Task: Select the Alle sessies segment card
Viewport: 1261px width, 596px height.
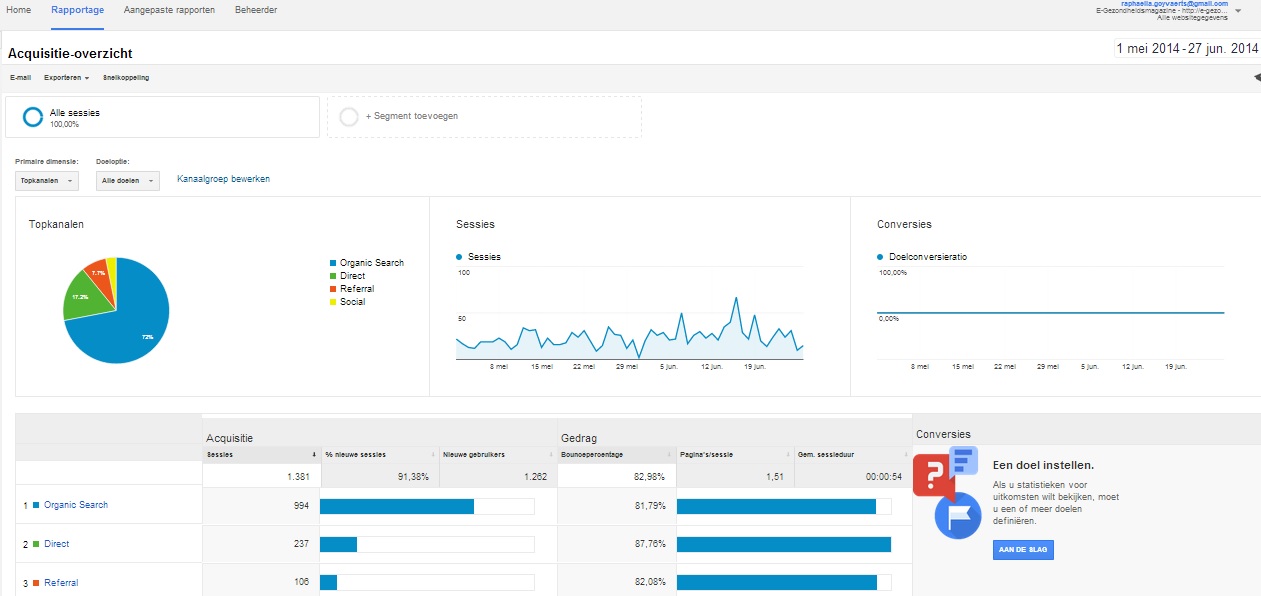Action: coord(163,117)
